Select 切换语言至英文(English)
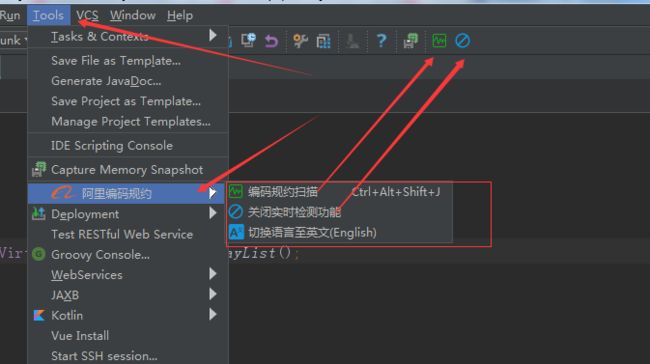650x364 pixels. 339,232
